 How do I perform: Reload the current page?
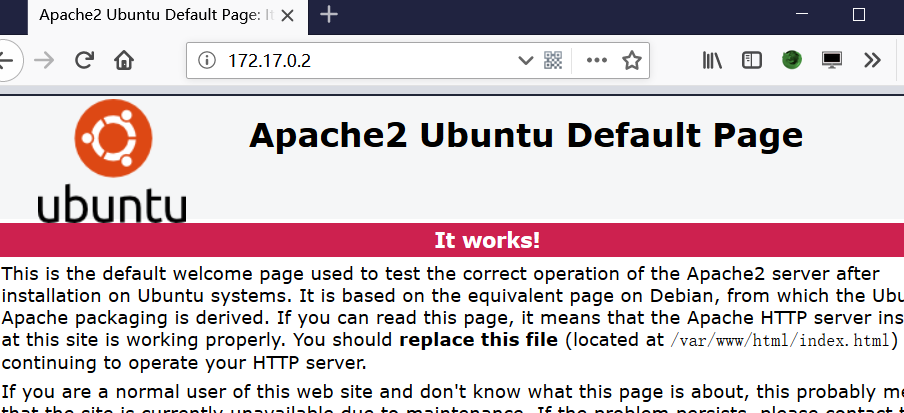(85, 60)
